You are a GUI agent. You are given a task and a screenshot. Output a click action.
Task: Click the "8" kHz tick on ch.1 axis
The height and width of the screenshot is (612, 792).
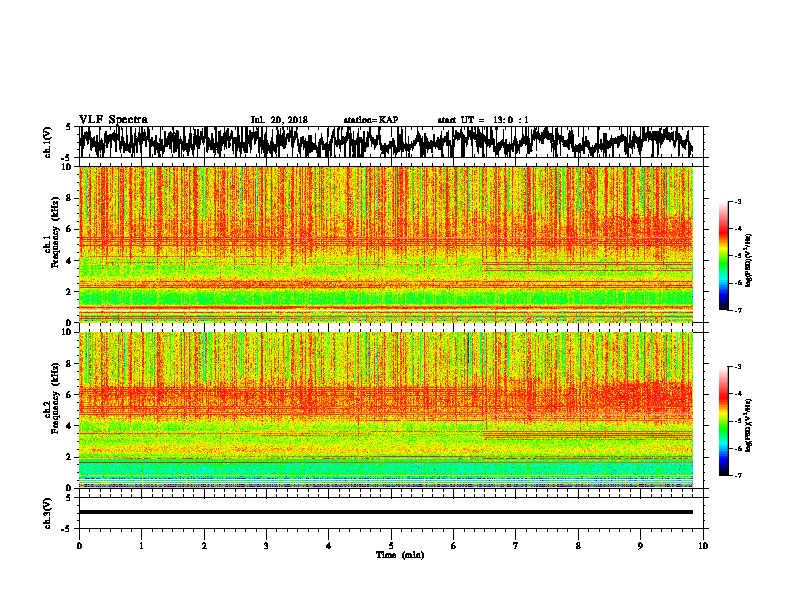(x=69, y=198)
